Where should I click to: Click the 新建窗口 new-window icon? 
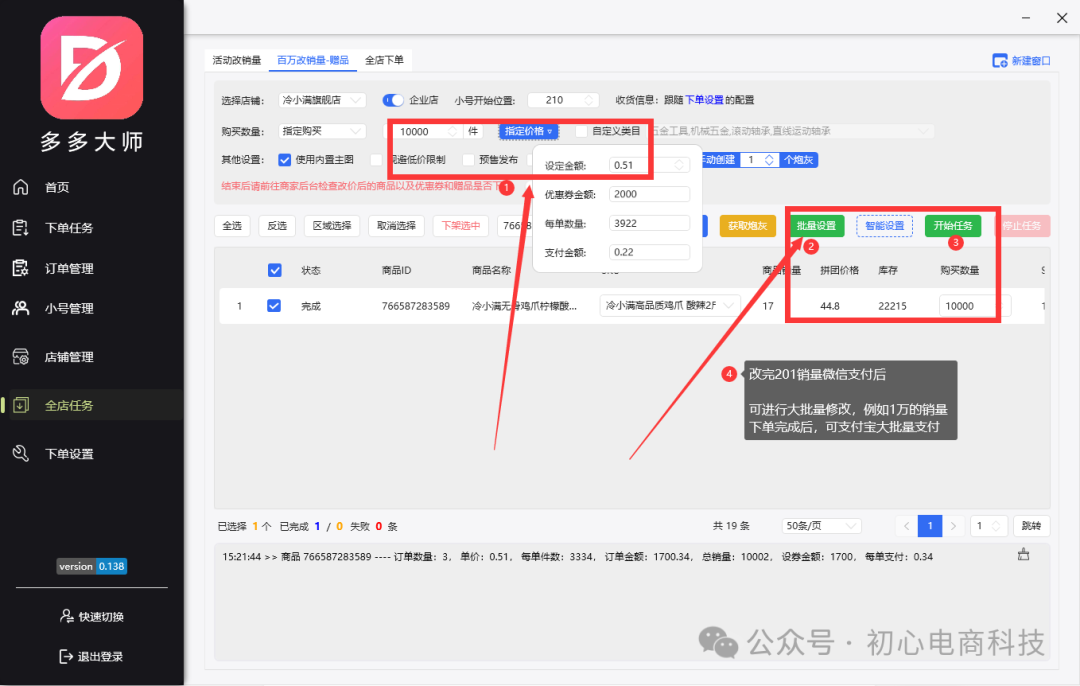(x=1000, y=60)
